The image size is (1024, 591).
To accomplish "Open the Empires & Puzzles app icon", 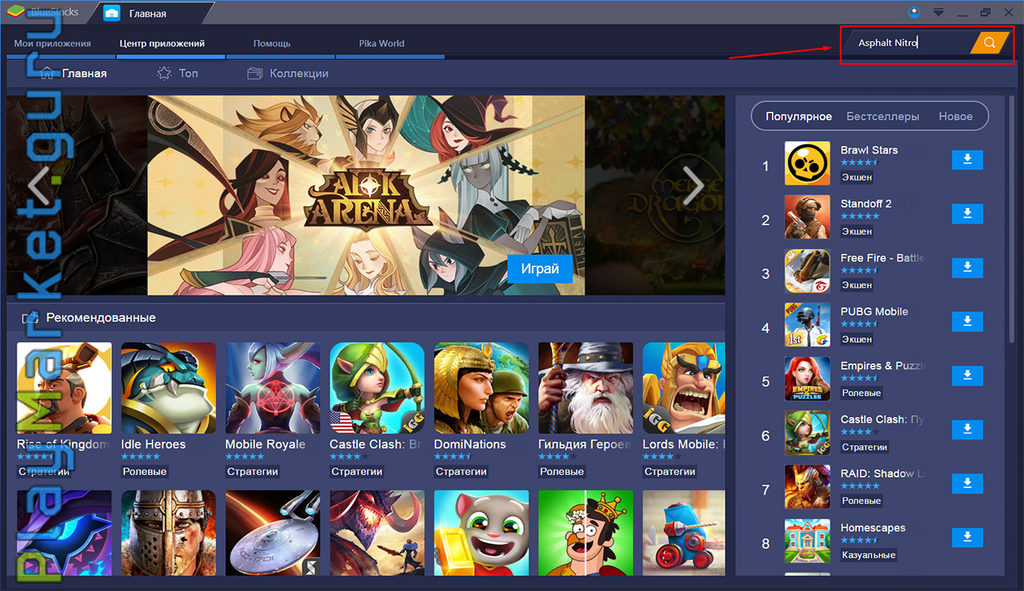I will (807, 378).
